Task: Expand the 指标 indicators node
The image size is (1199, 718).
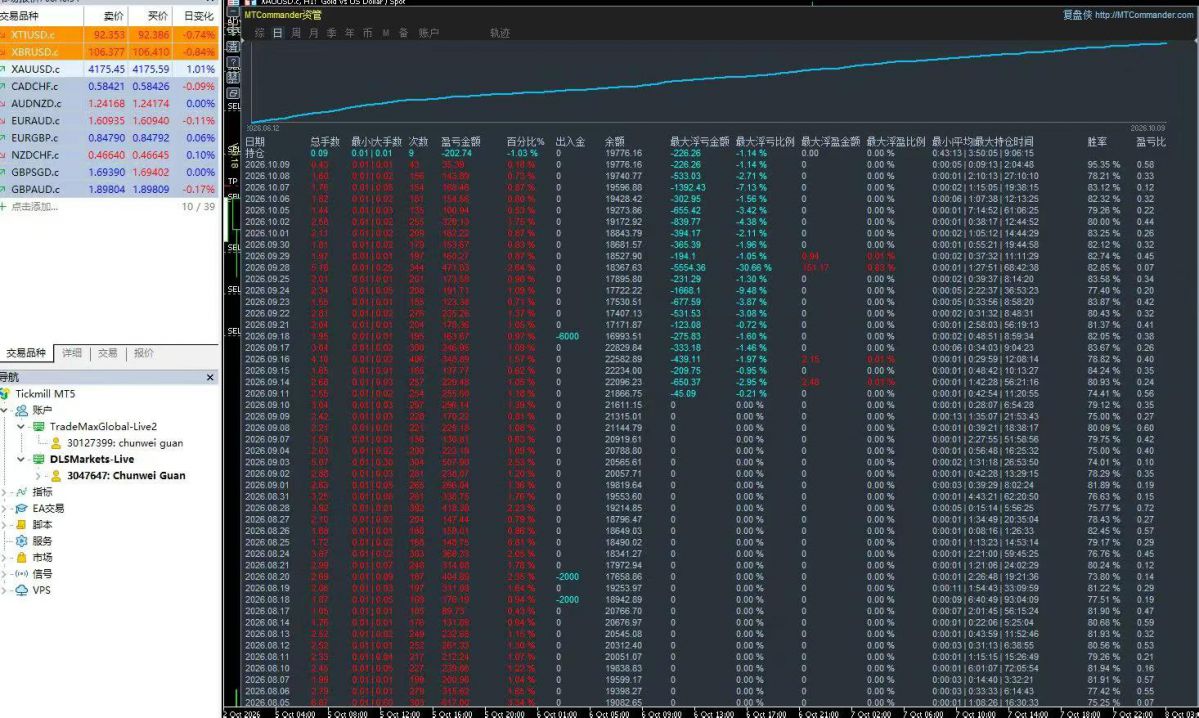Action: [5, 492]
